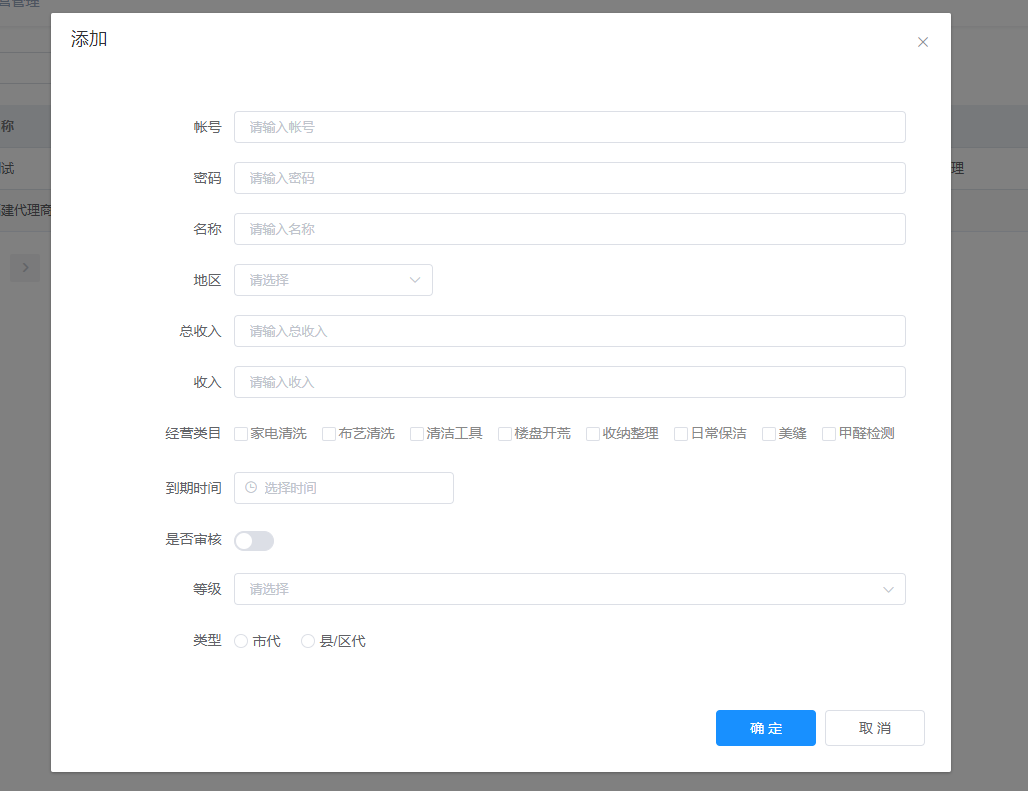Select the 市代 radio button
Screen dimensions: 1028x791
tap(241, 641)
